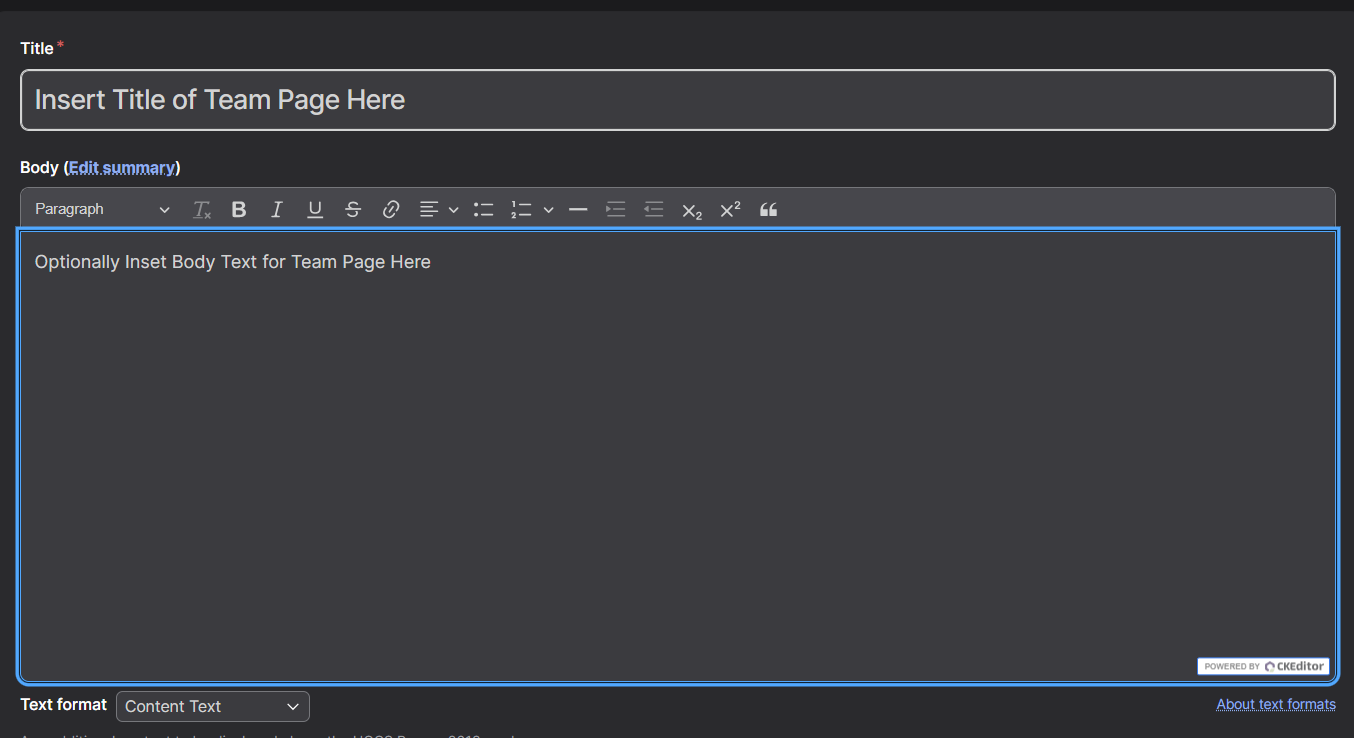Click into the Body text editor area

coord(678,456)
